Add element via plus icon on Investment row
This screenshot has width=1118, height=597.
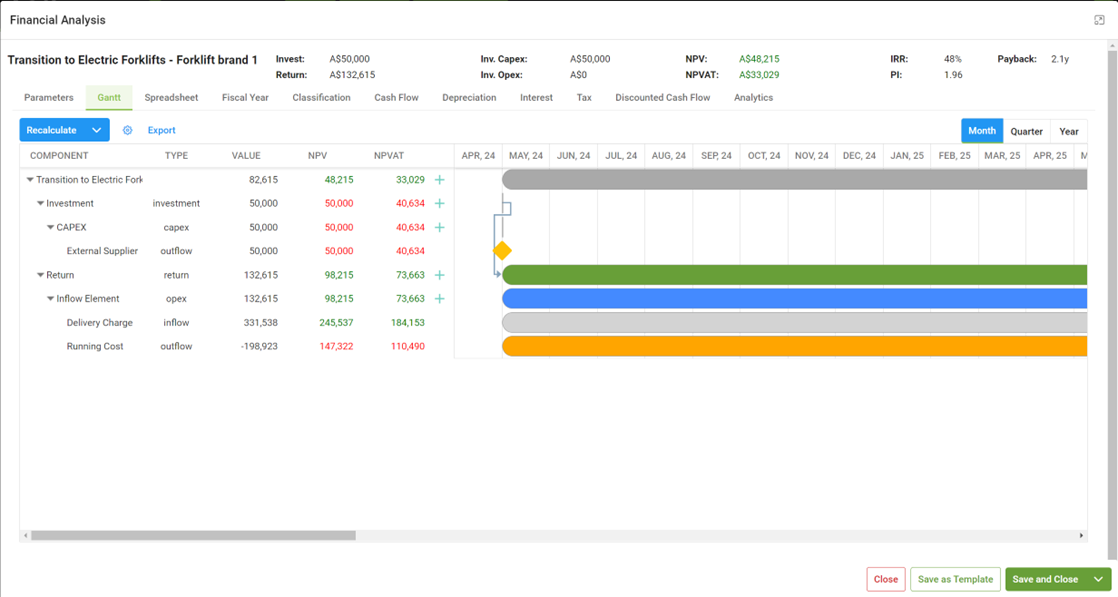click(x=437, y=203)
